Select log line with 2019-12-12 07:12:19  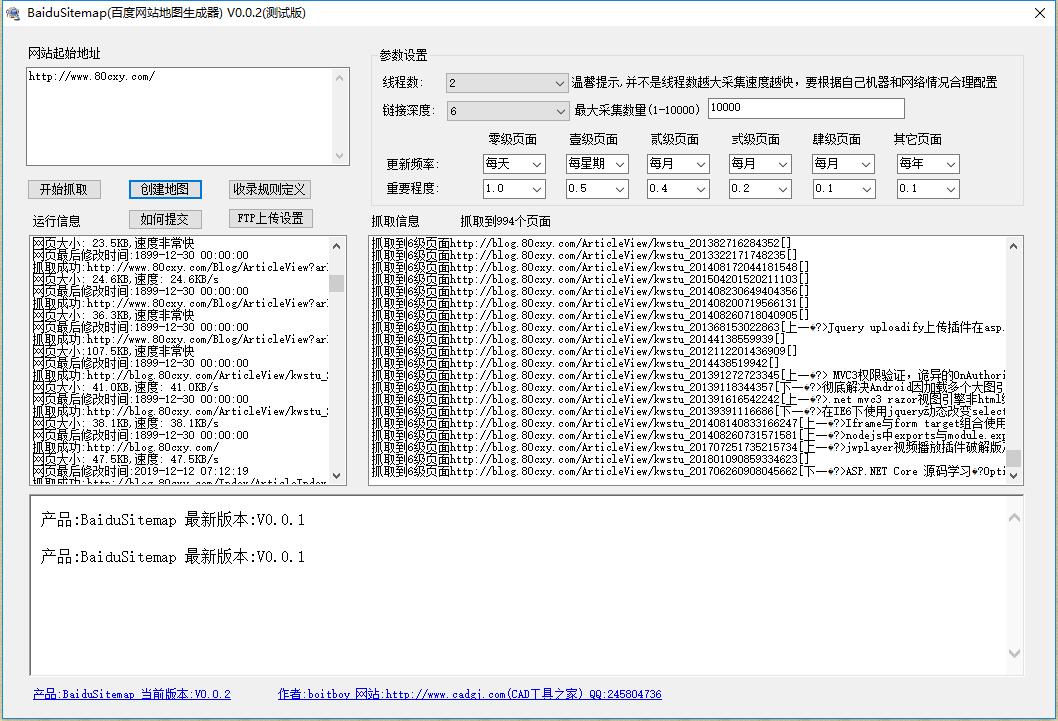pyautogui.click(x=140, y=471)
